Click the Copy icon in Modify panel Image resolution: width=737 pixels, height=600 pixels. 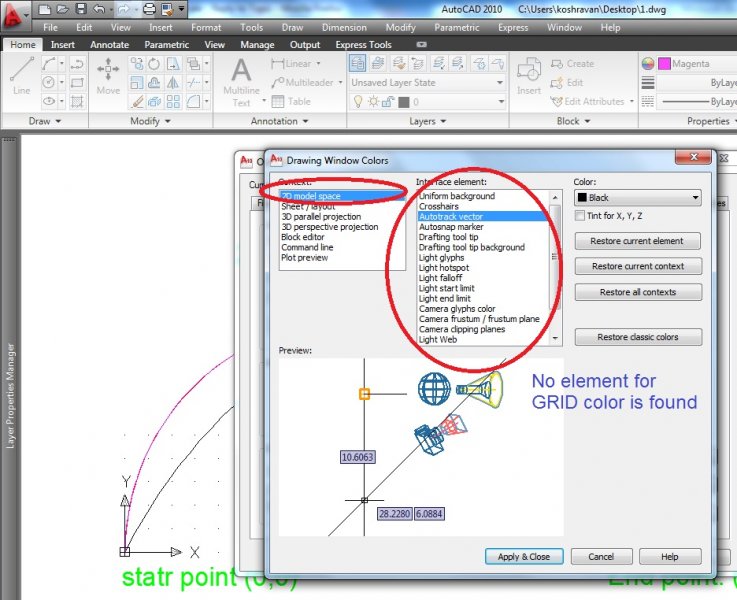(136, 63)
